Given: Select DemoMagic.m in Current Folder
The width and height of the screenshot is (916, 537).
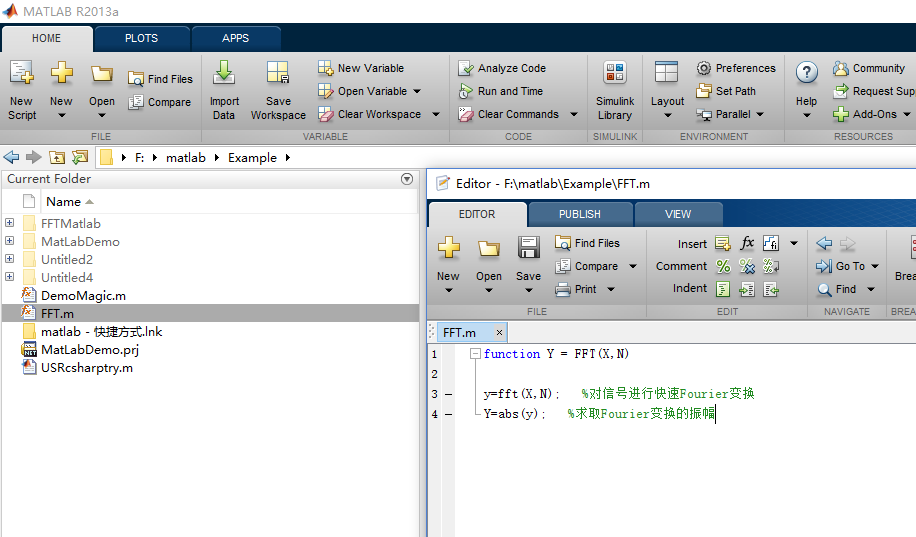Looking at the screenshot, I should pos(83,296).
